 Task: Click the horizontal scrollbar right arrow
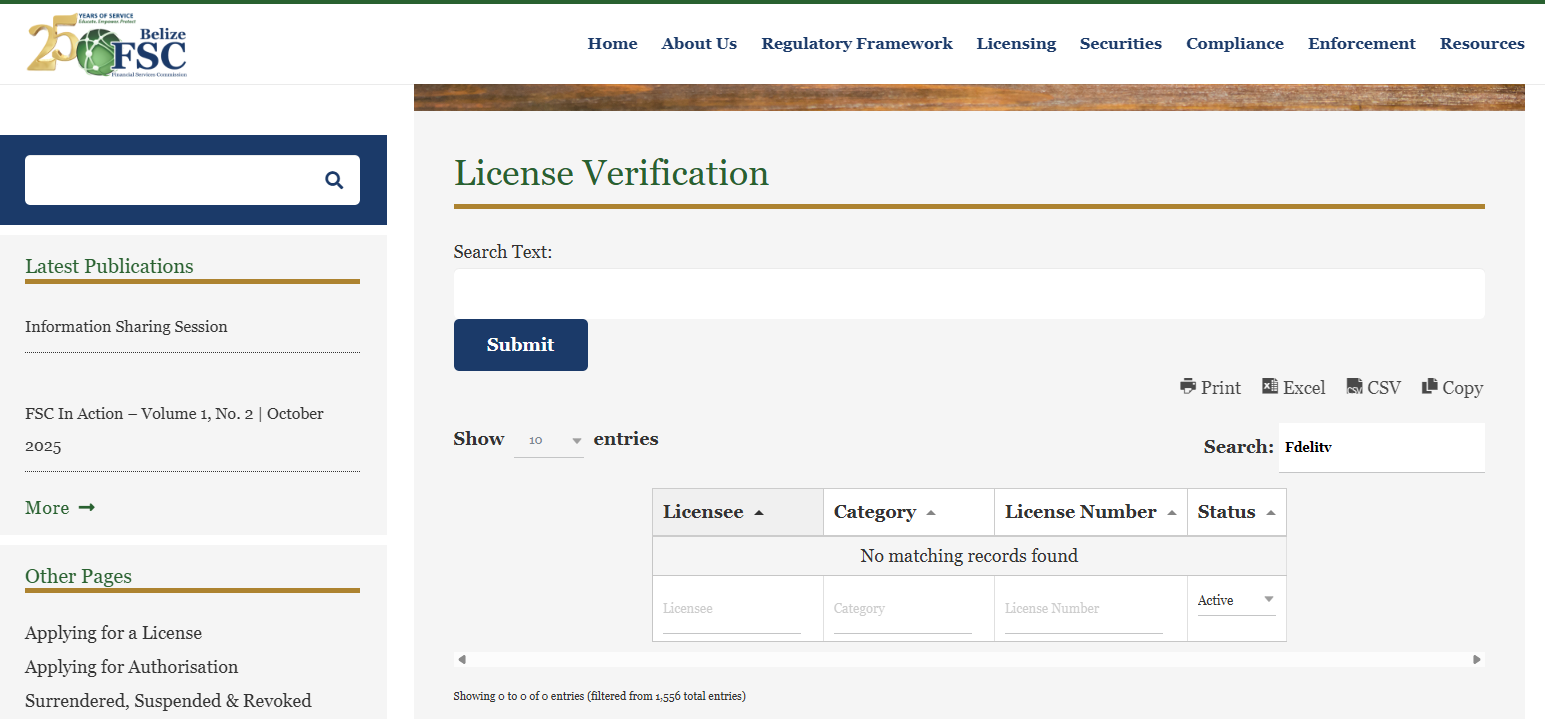coord(1477,659)
